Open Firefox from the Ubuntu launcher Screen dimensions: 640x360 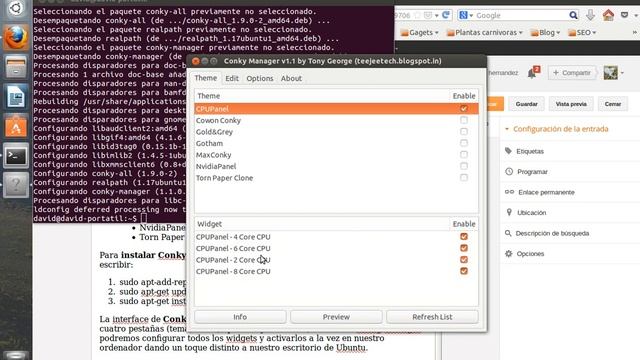click(x=16, y=38)
